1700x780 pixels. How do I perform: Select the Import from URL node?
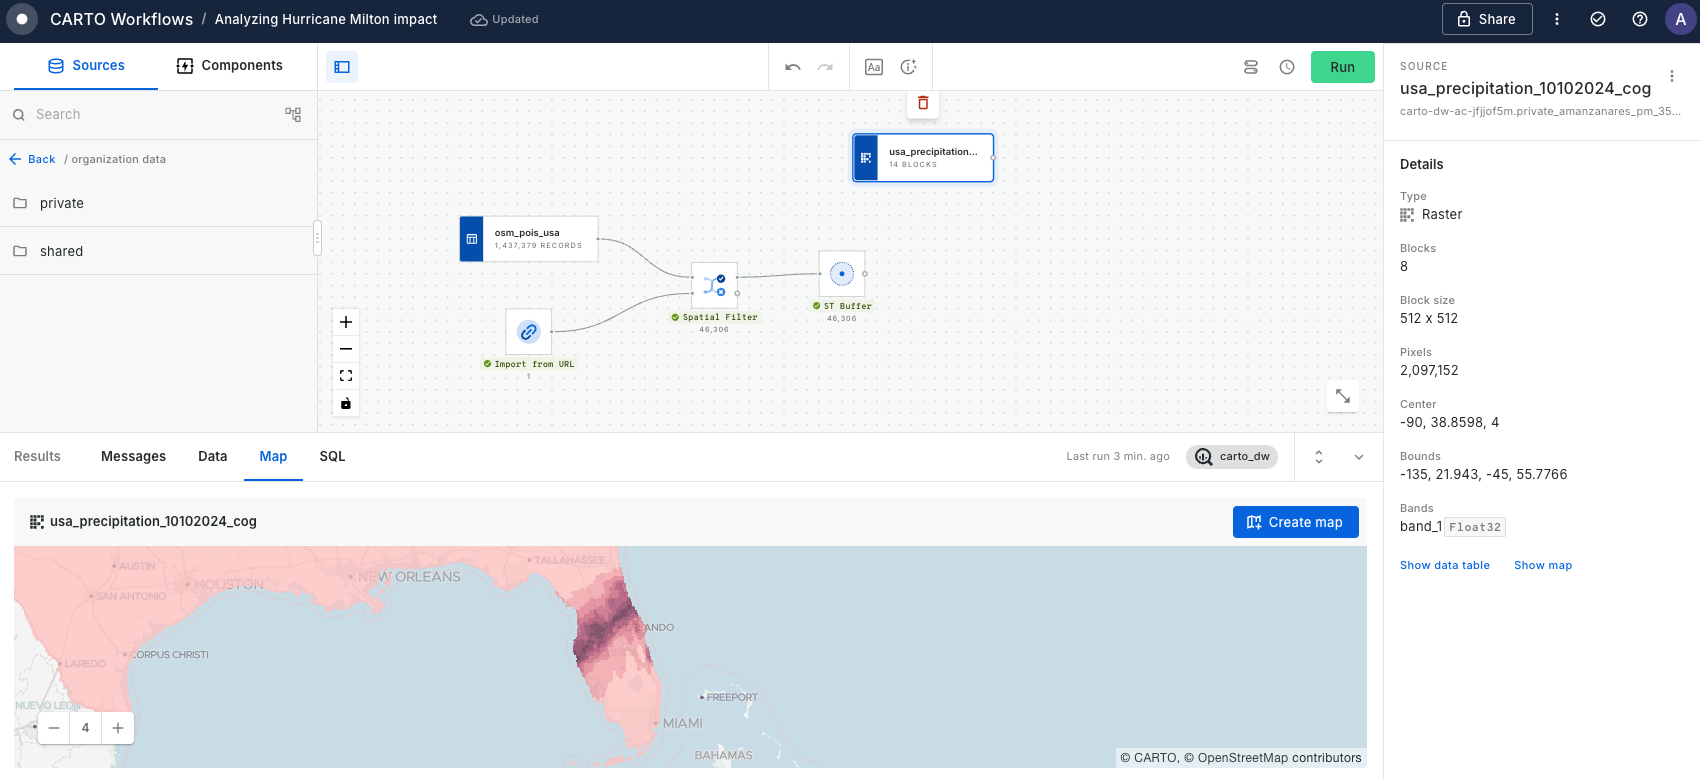pyautogui.click(x=529, y=332)
